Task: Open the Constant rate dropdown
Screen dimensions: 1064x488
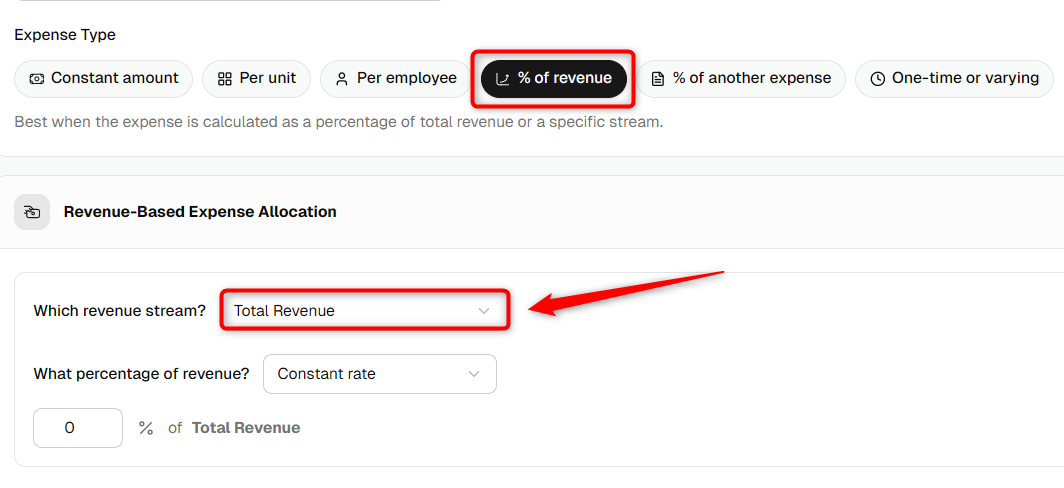Action: tap(380, 374)
